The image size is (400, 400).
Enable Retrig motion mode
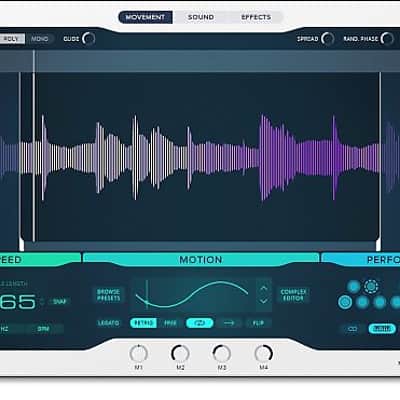point(143,323)
